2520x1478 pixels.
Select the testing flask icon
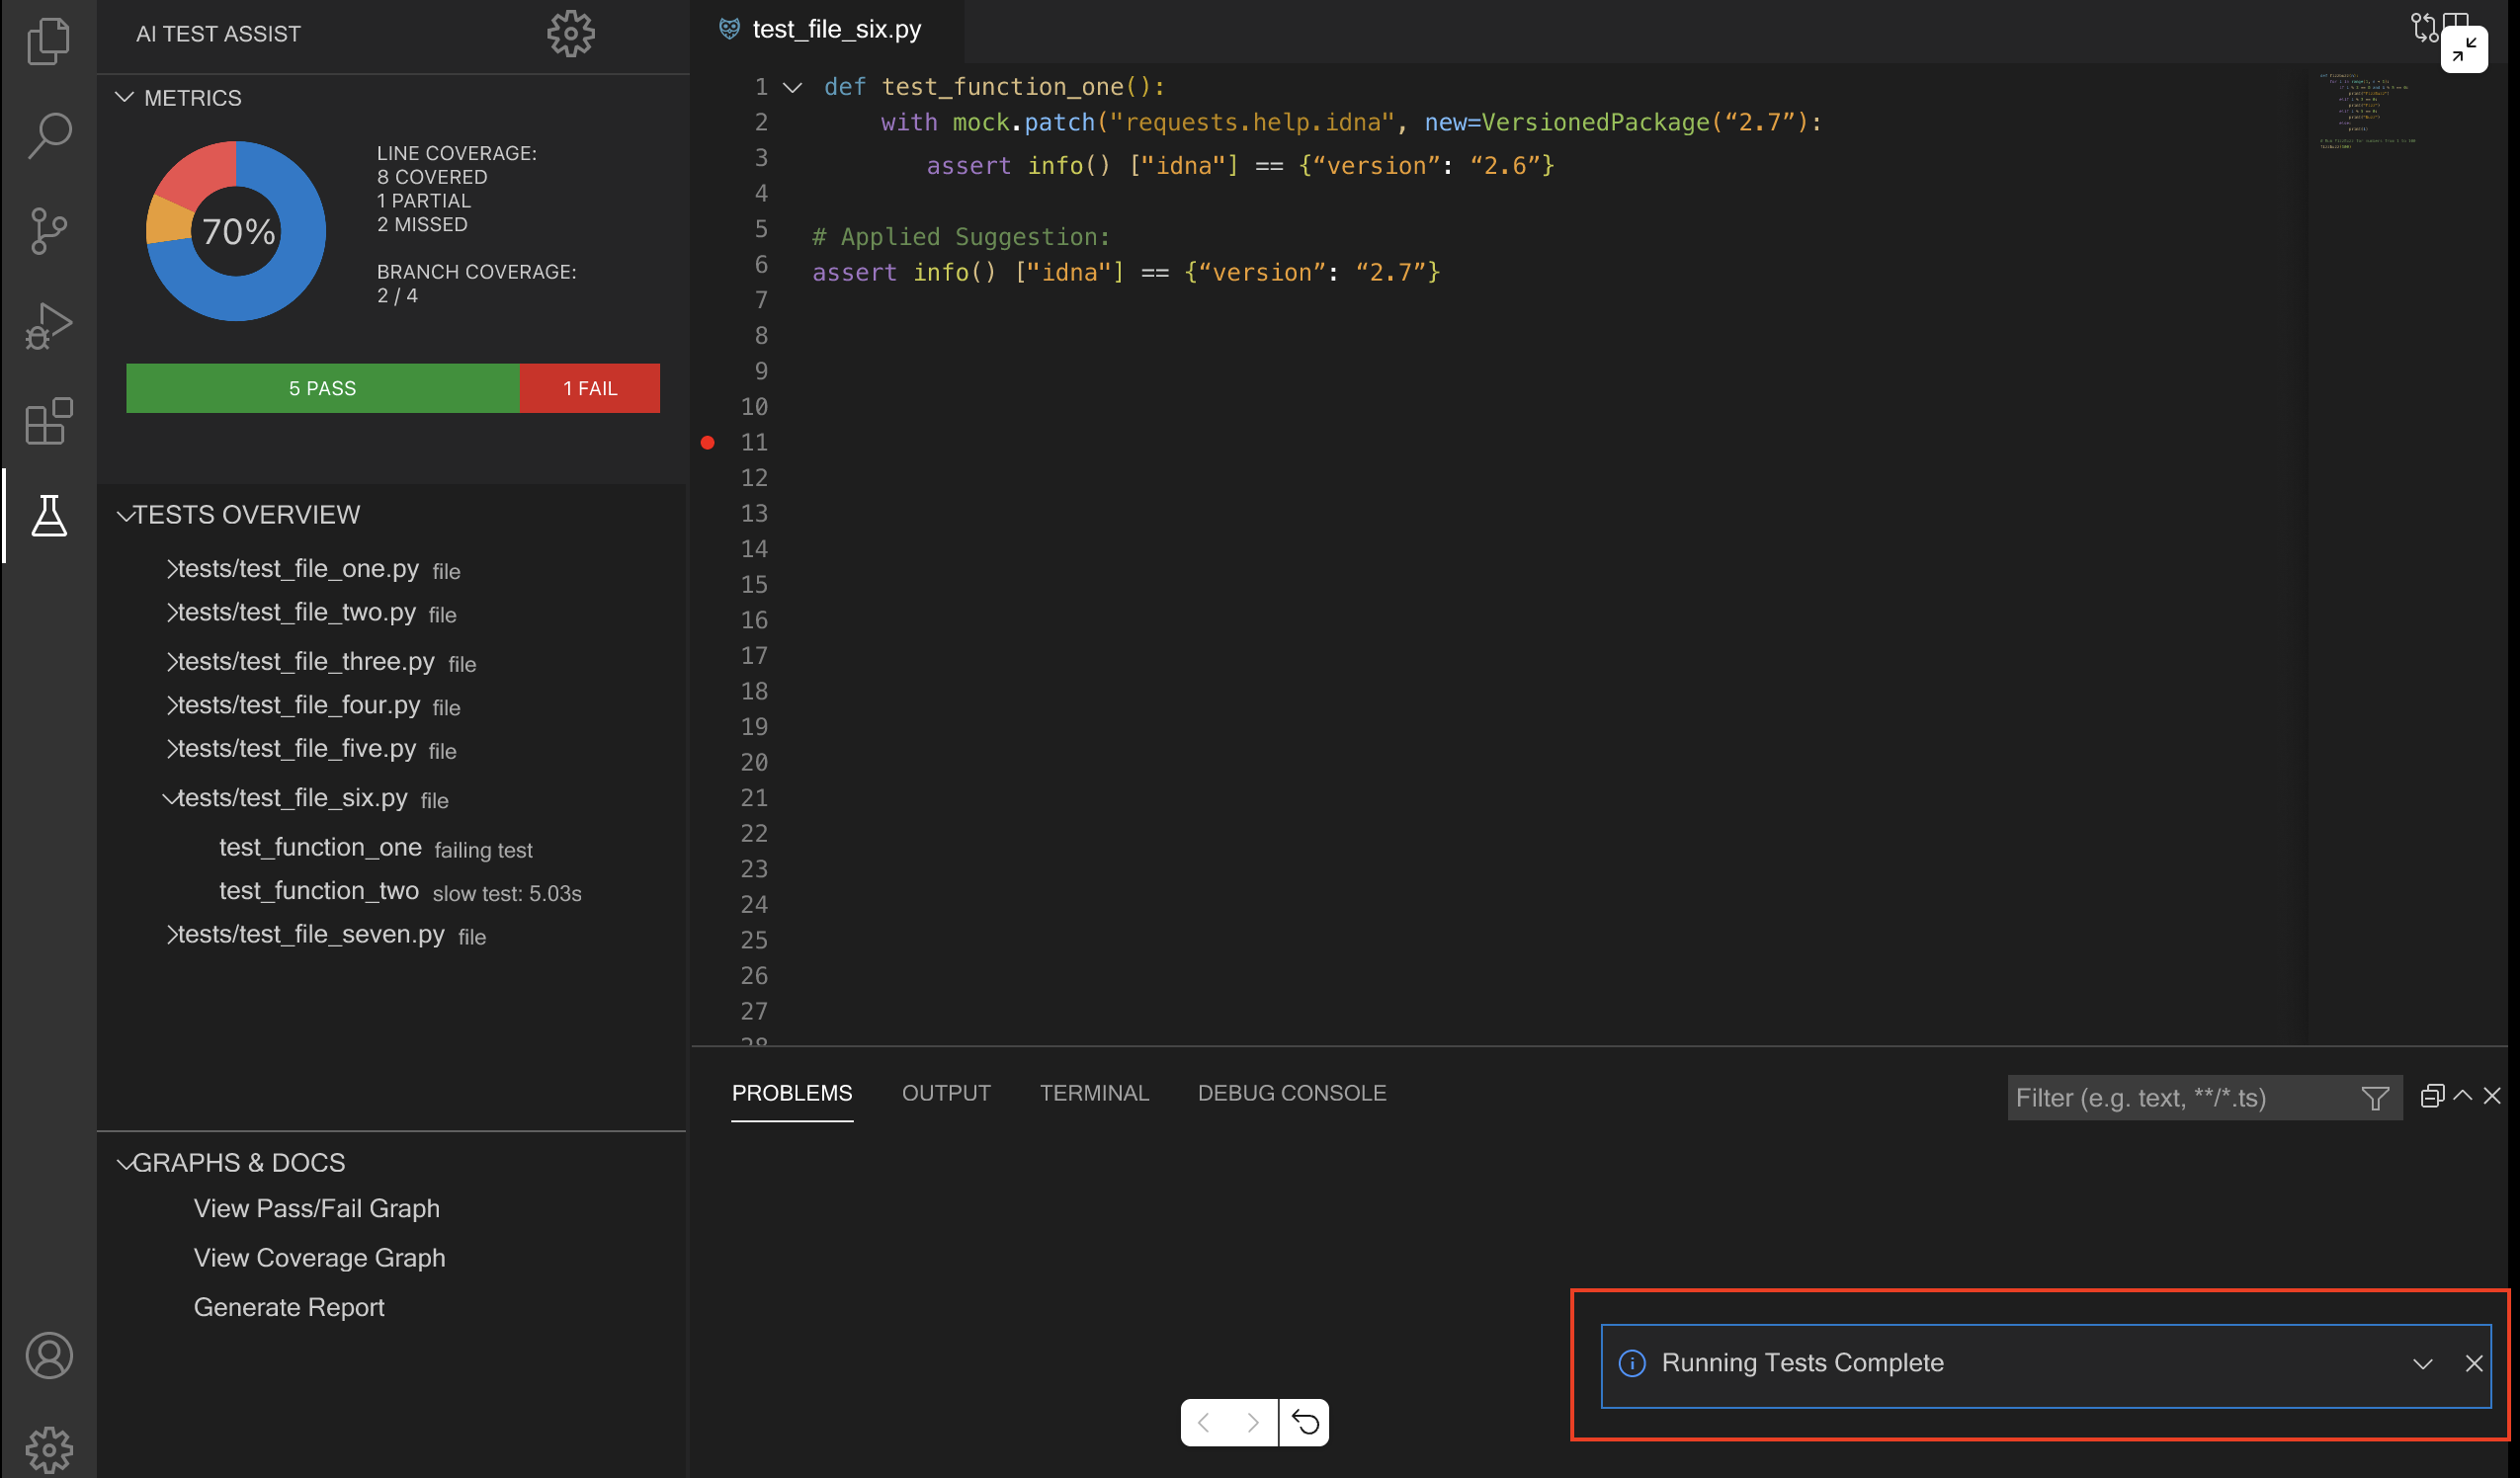48,515
